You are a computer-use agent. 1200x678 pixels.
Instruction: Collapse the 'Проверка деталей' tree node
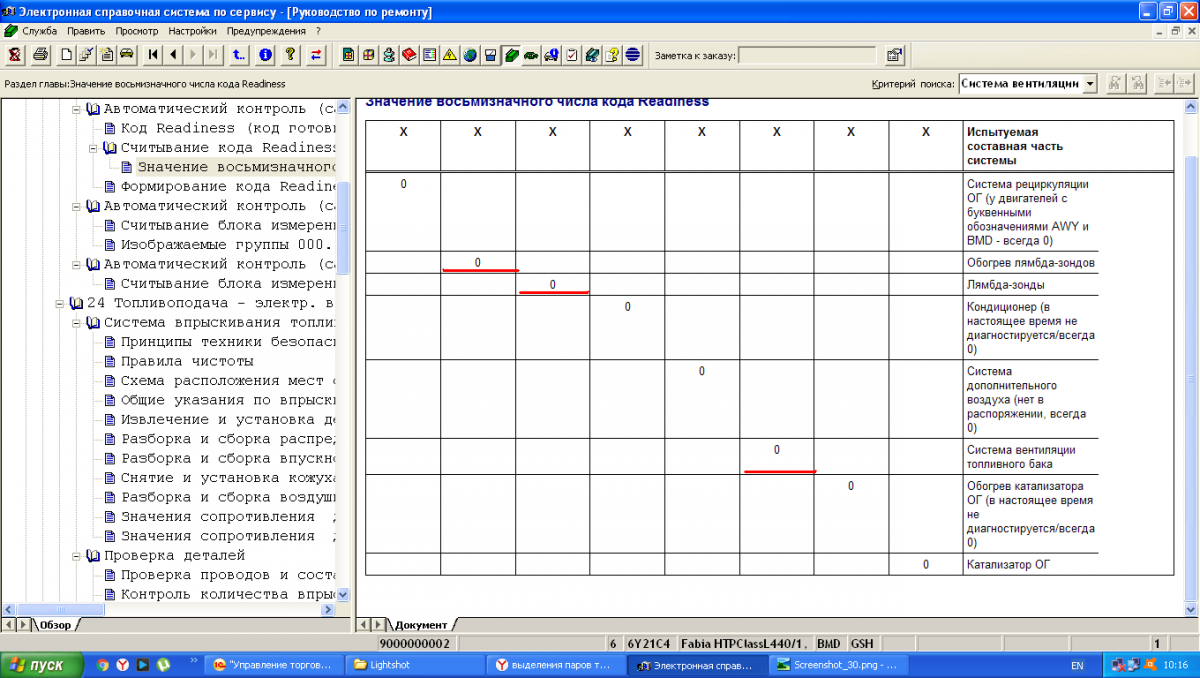77,556
